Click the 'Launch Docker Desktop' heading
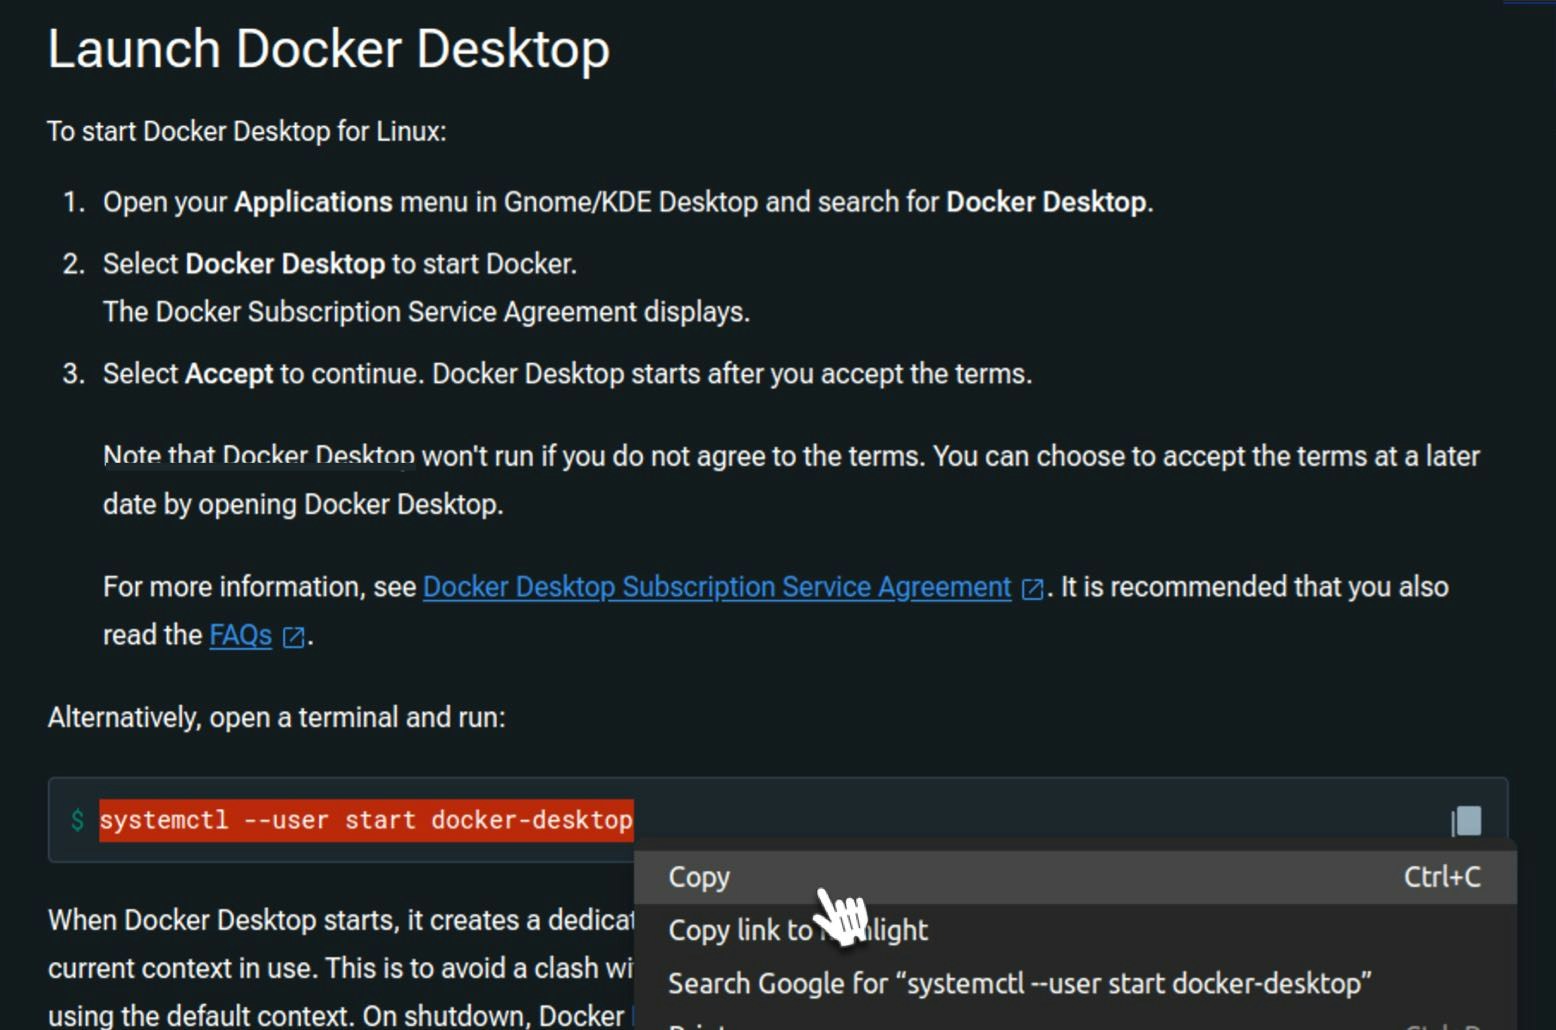The image size is (1556, 1030). coord(328,49)
